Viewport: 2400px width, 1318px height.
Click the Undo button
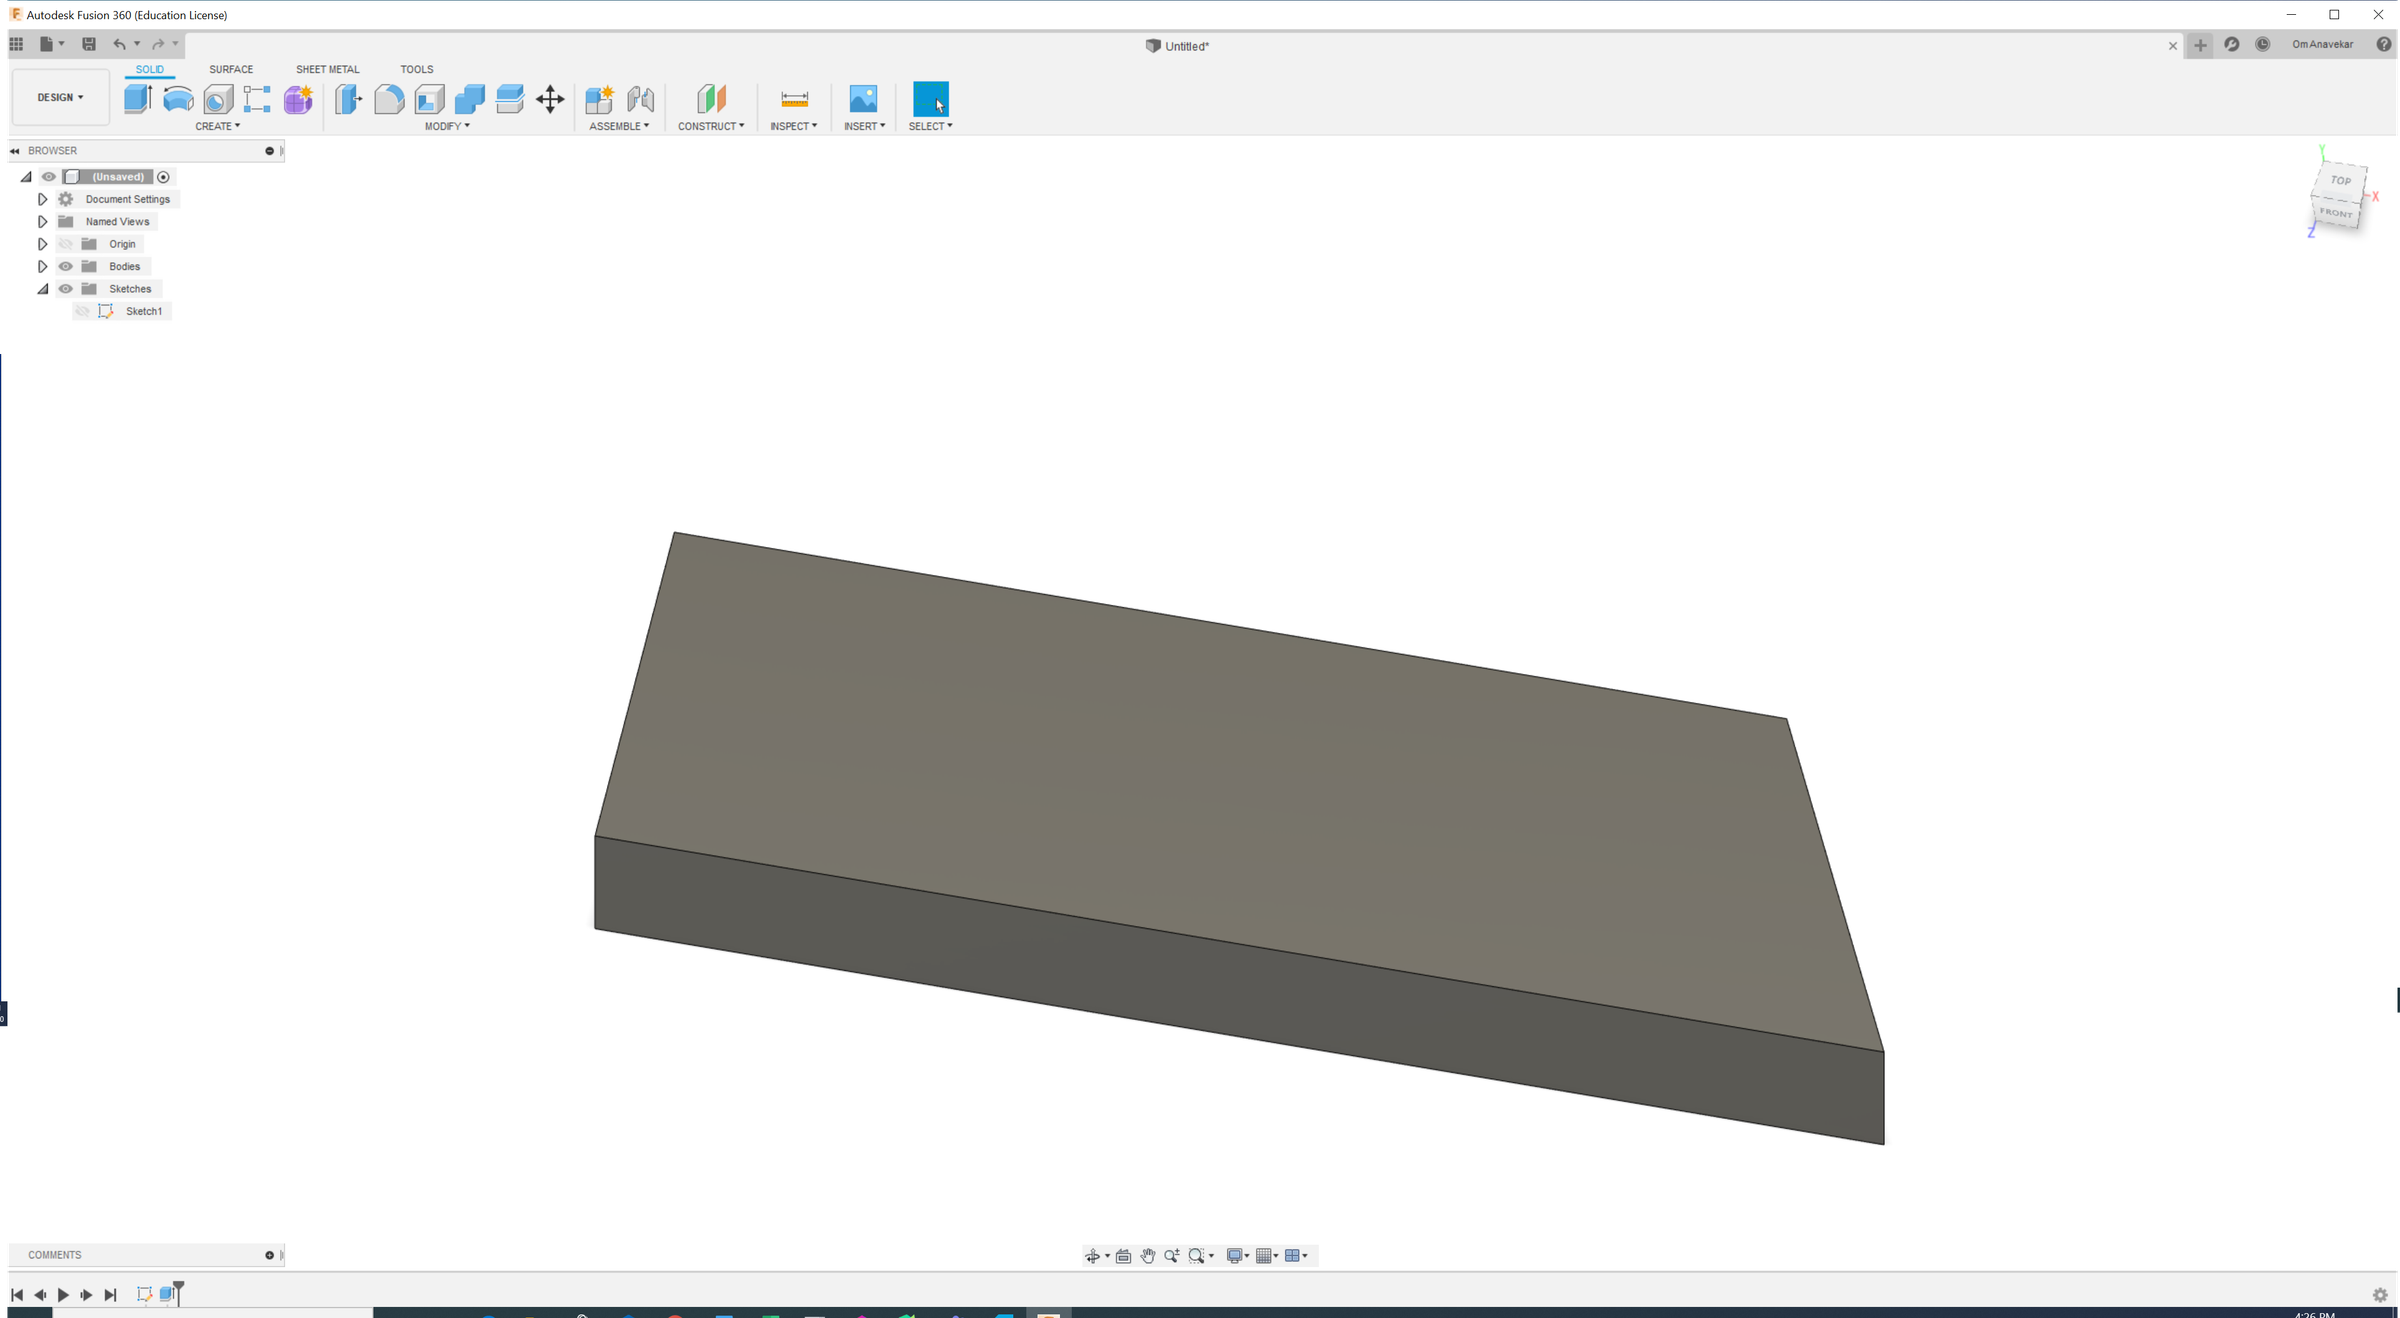pos(119,44)
